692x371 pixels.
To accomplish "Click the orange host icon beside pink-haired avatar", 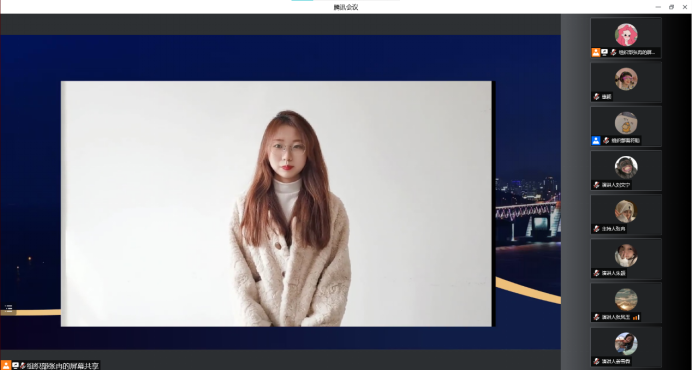I will (x=596, y=52).
